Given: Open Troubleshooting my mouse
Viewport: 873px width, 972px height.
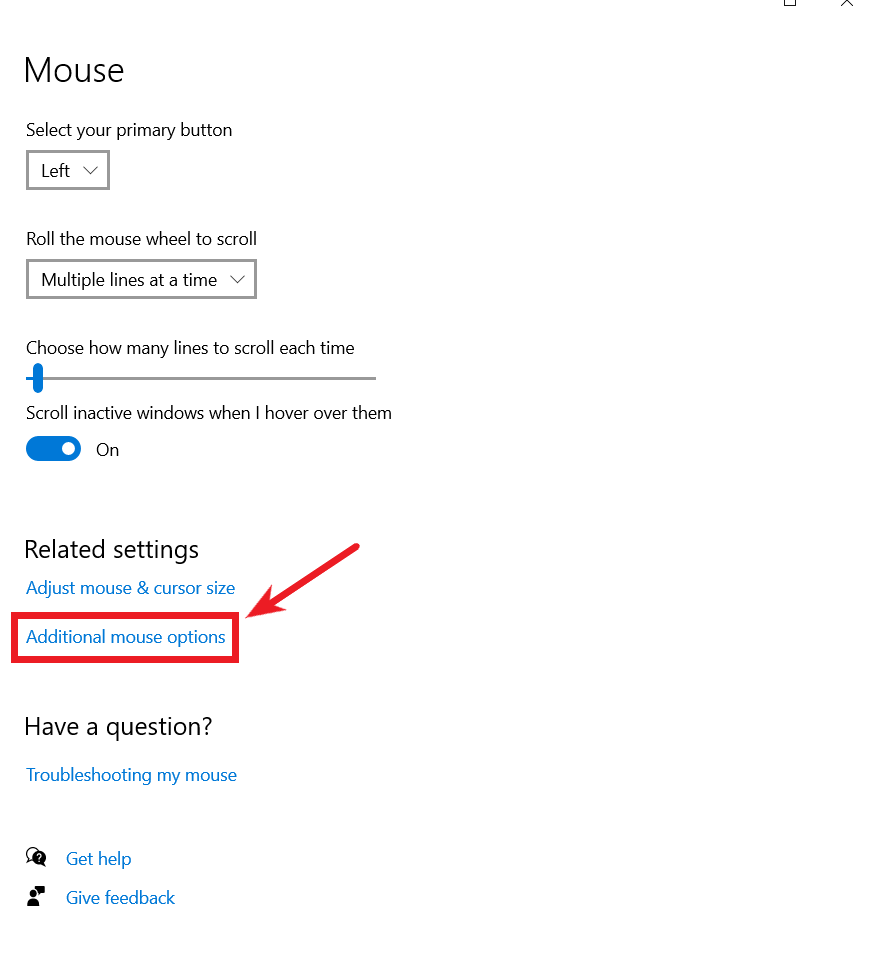Looking at the screenshot, I should (x=131, y=775).
